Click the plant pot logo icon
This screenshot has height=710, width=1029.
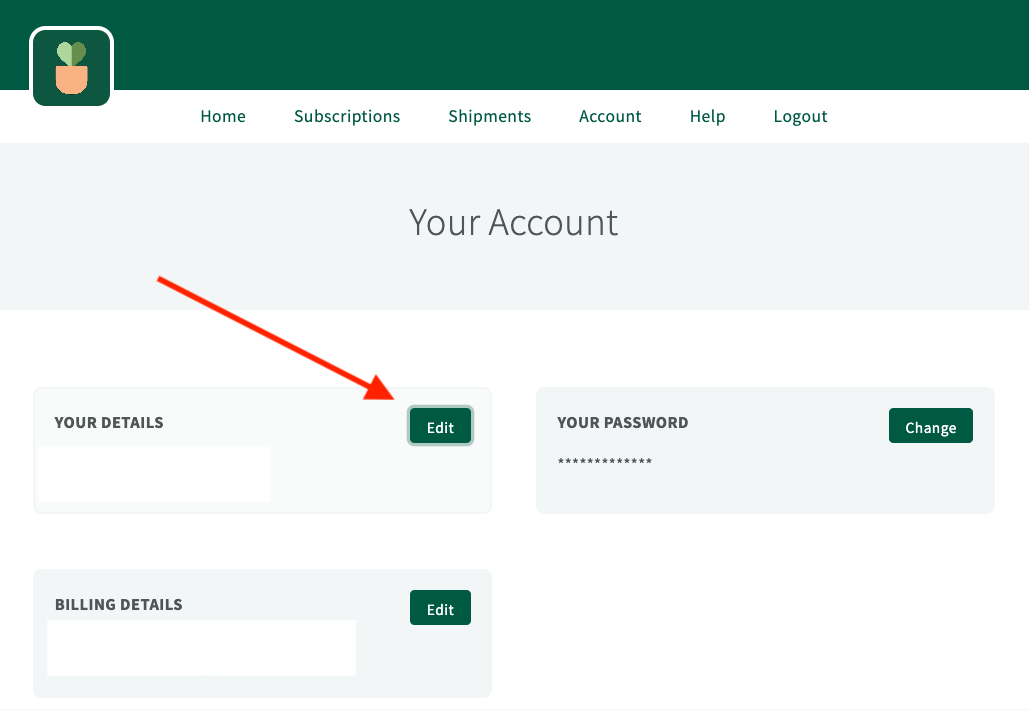pos(72,68)
